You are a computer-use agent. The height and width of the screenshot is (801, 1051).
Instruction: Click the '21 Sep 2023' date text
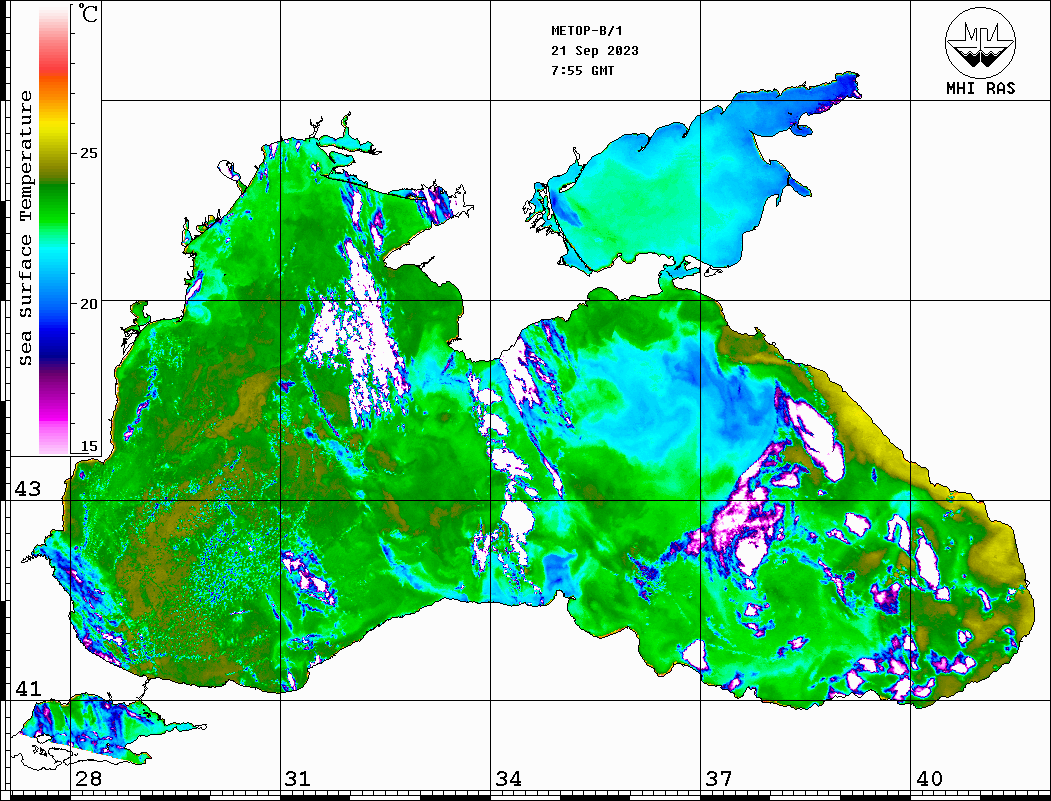(595, 51)
